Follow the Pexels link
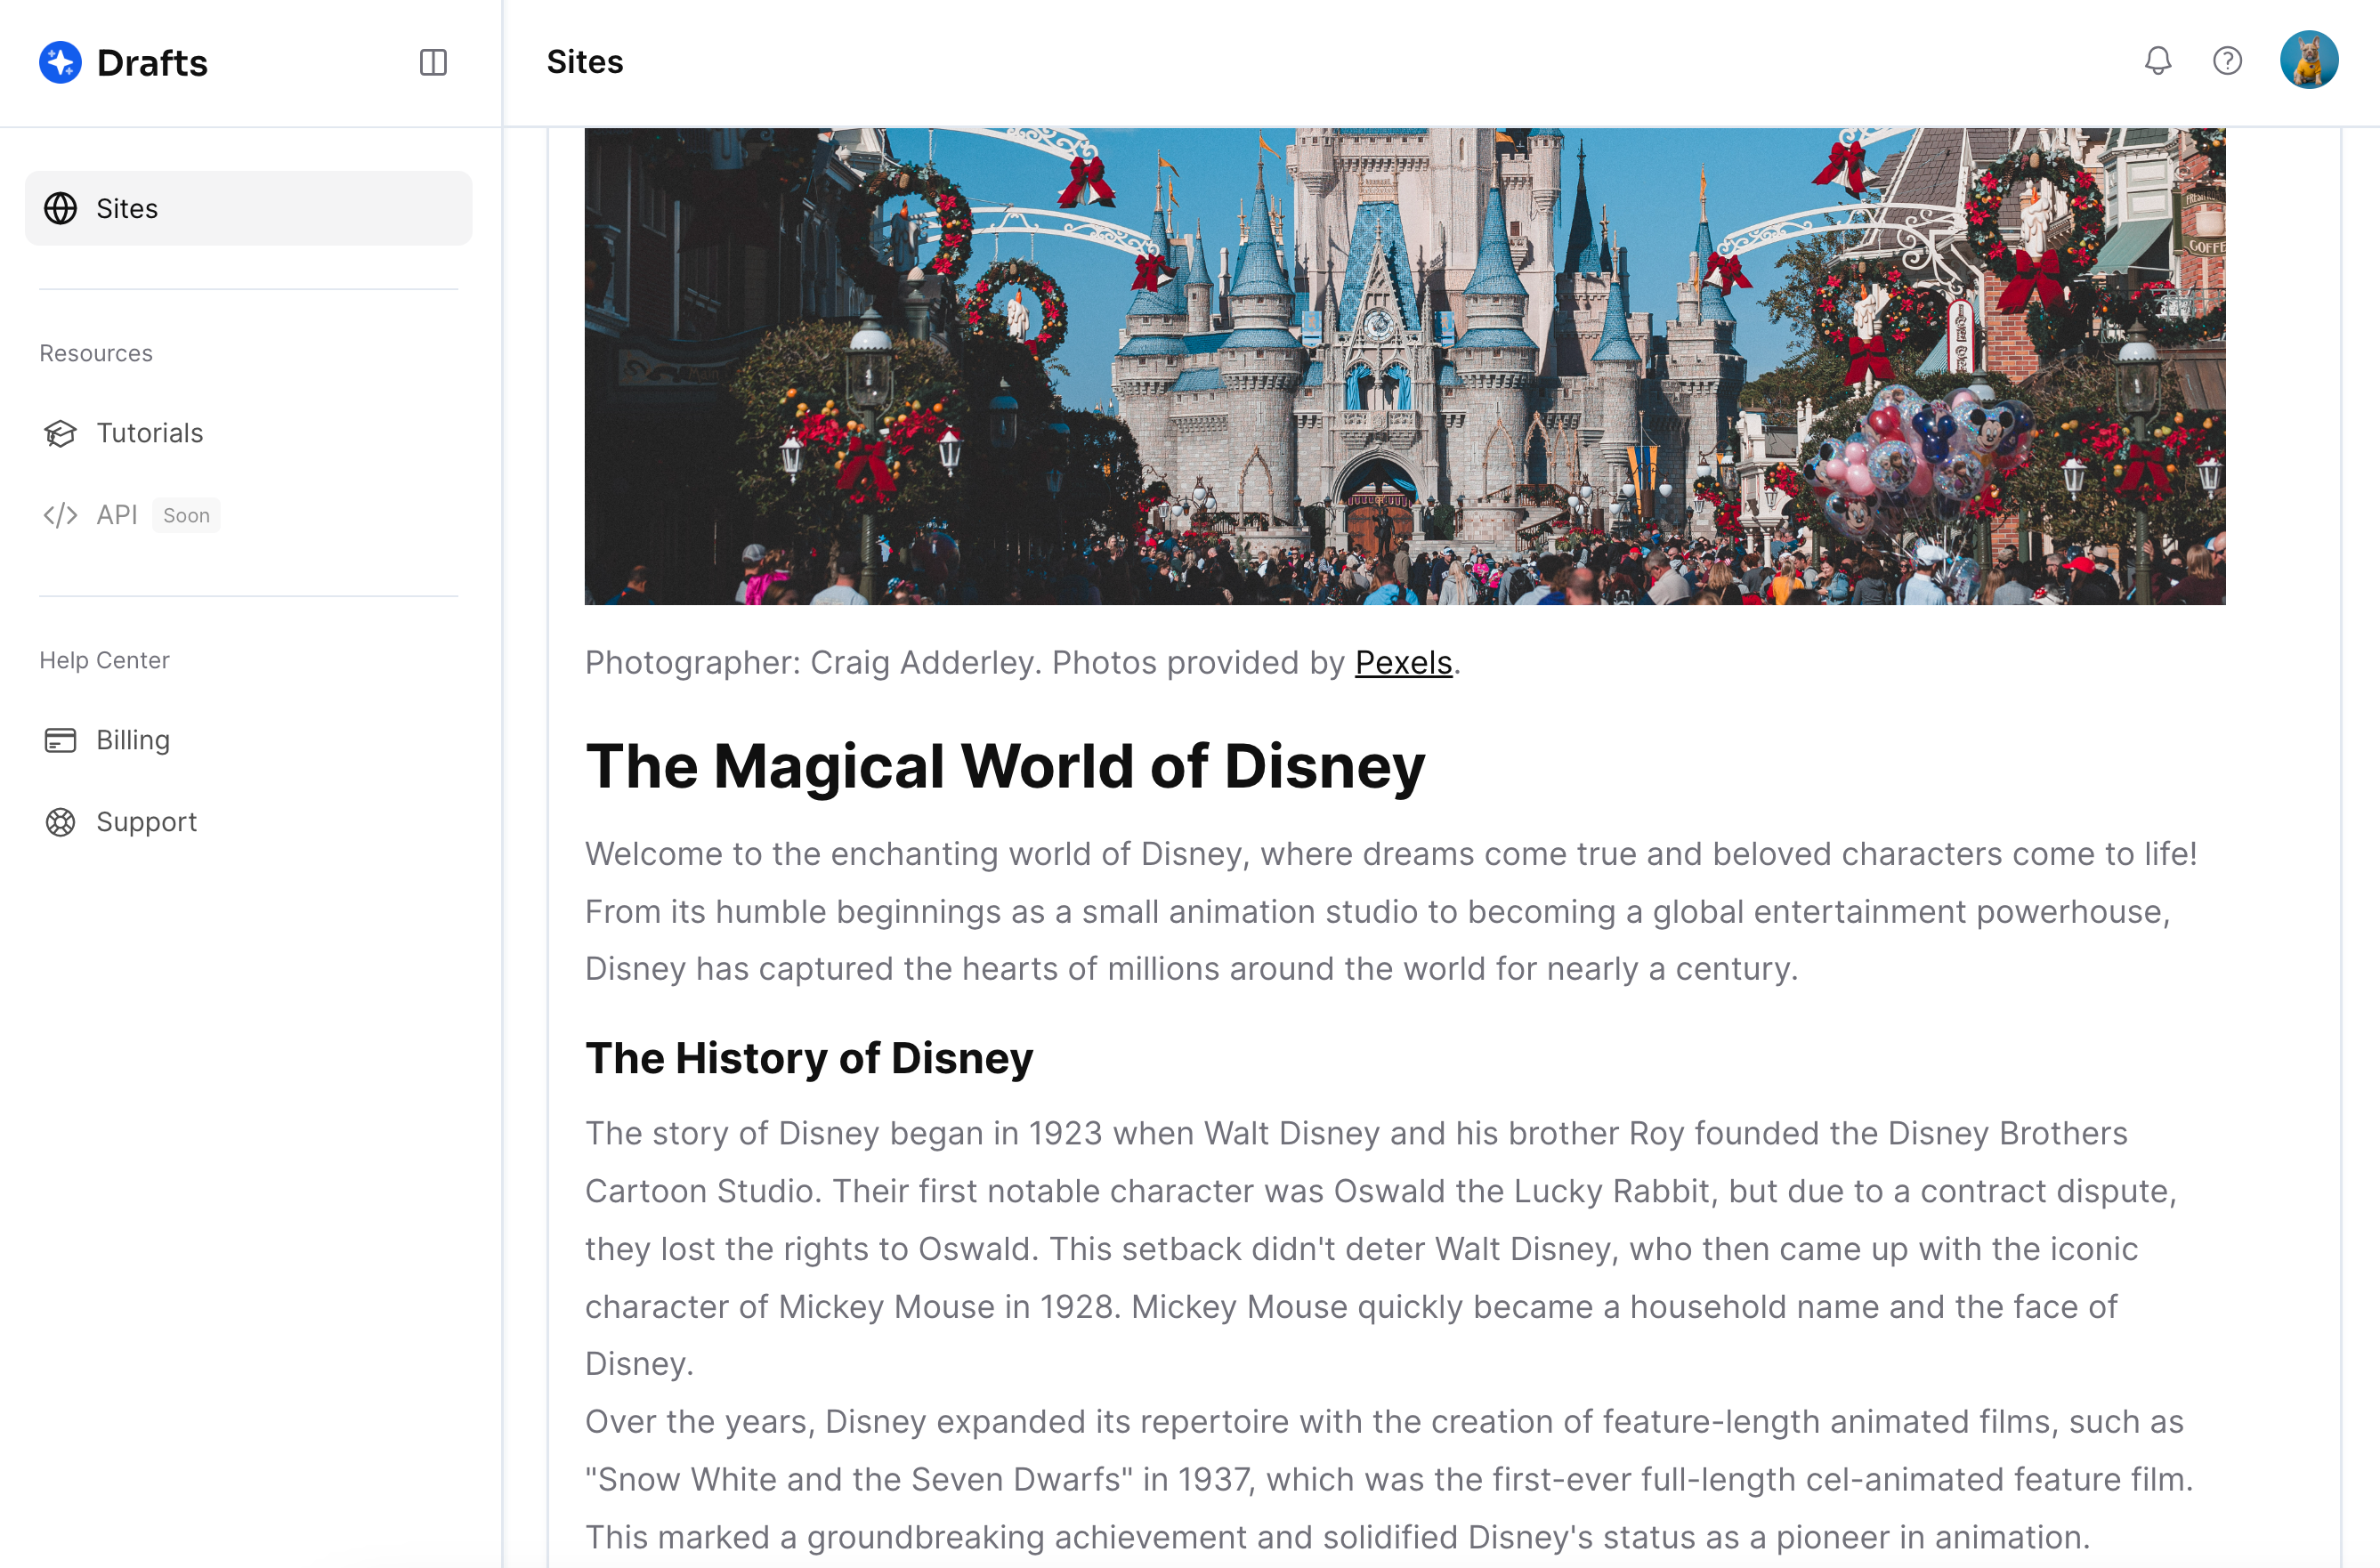 1403,662
